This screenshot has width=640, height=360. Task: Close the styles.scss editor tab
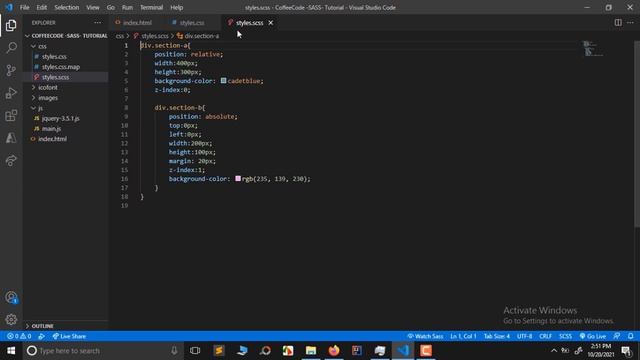271,23
